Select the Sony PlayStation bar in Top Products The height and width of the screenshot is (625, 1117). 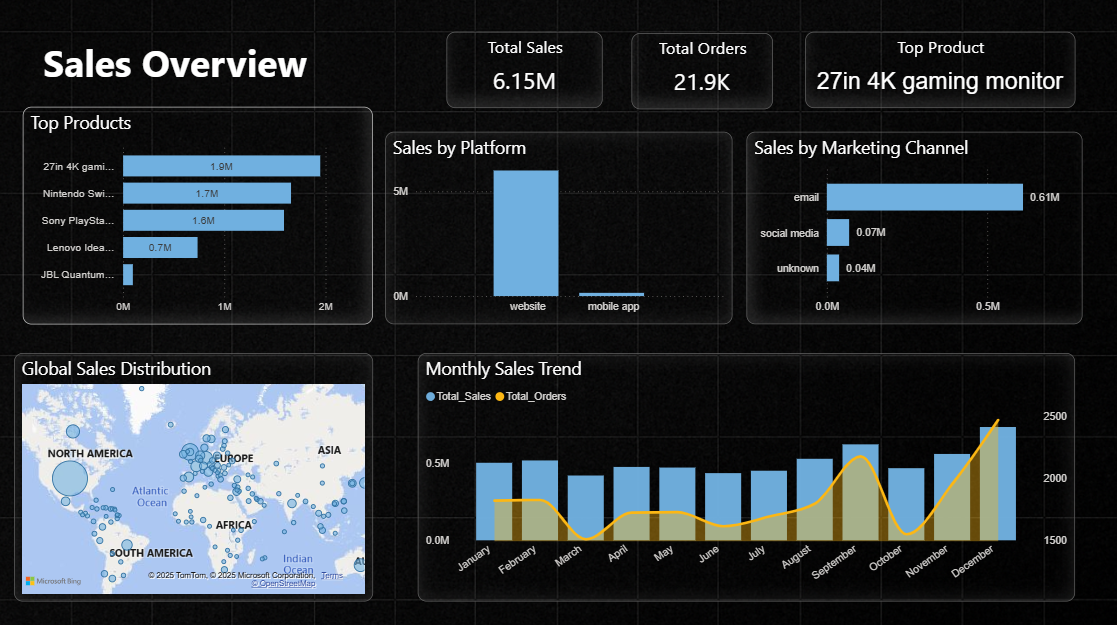coord(203,220)
